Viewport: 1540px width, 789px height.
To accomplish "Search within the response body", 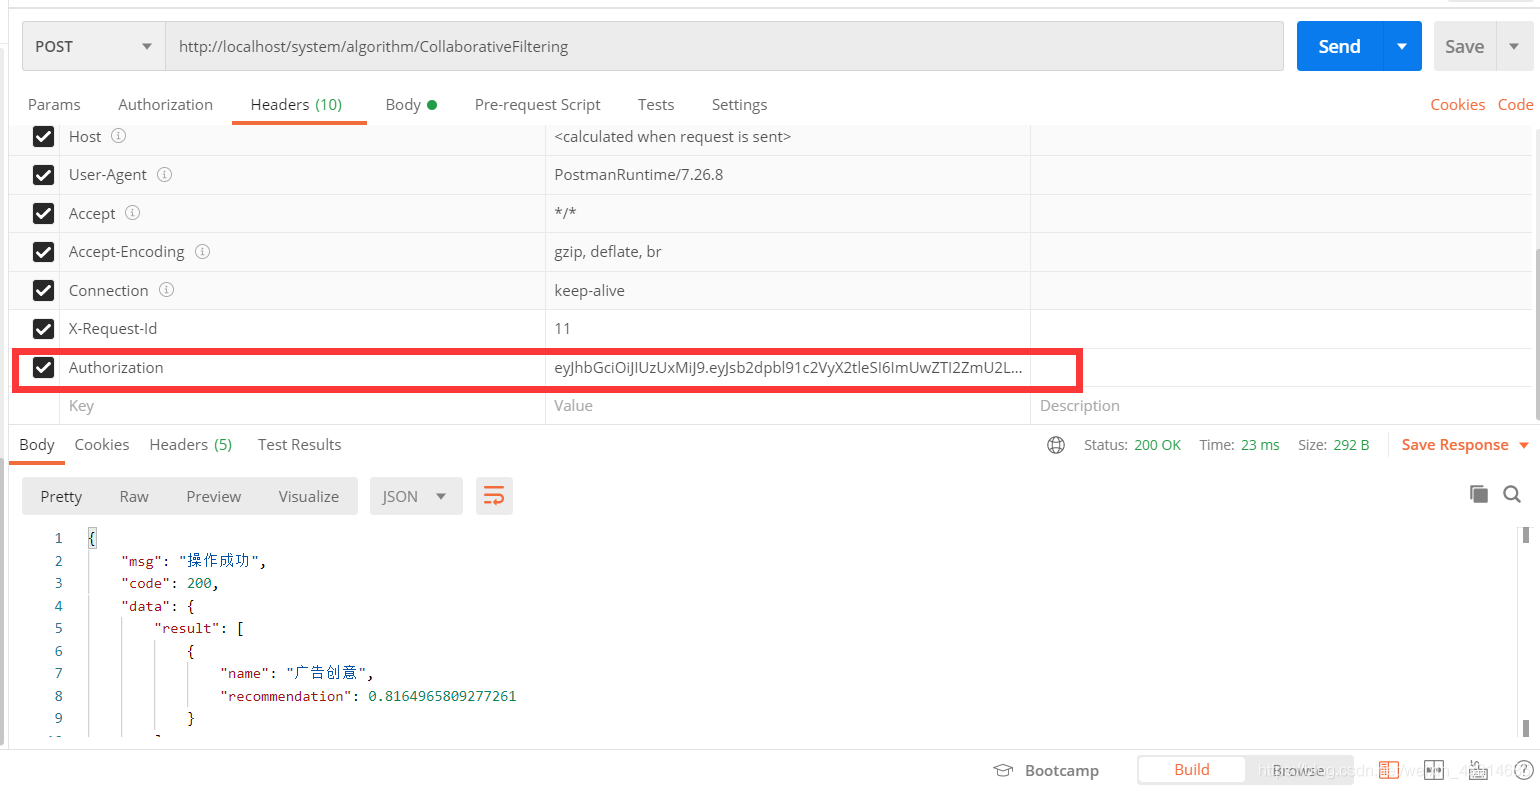I will click(1512, 494).
